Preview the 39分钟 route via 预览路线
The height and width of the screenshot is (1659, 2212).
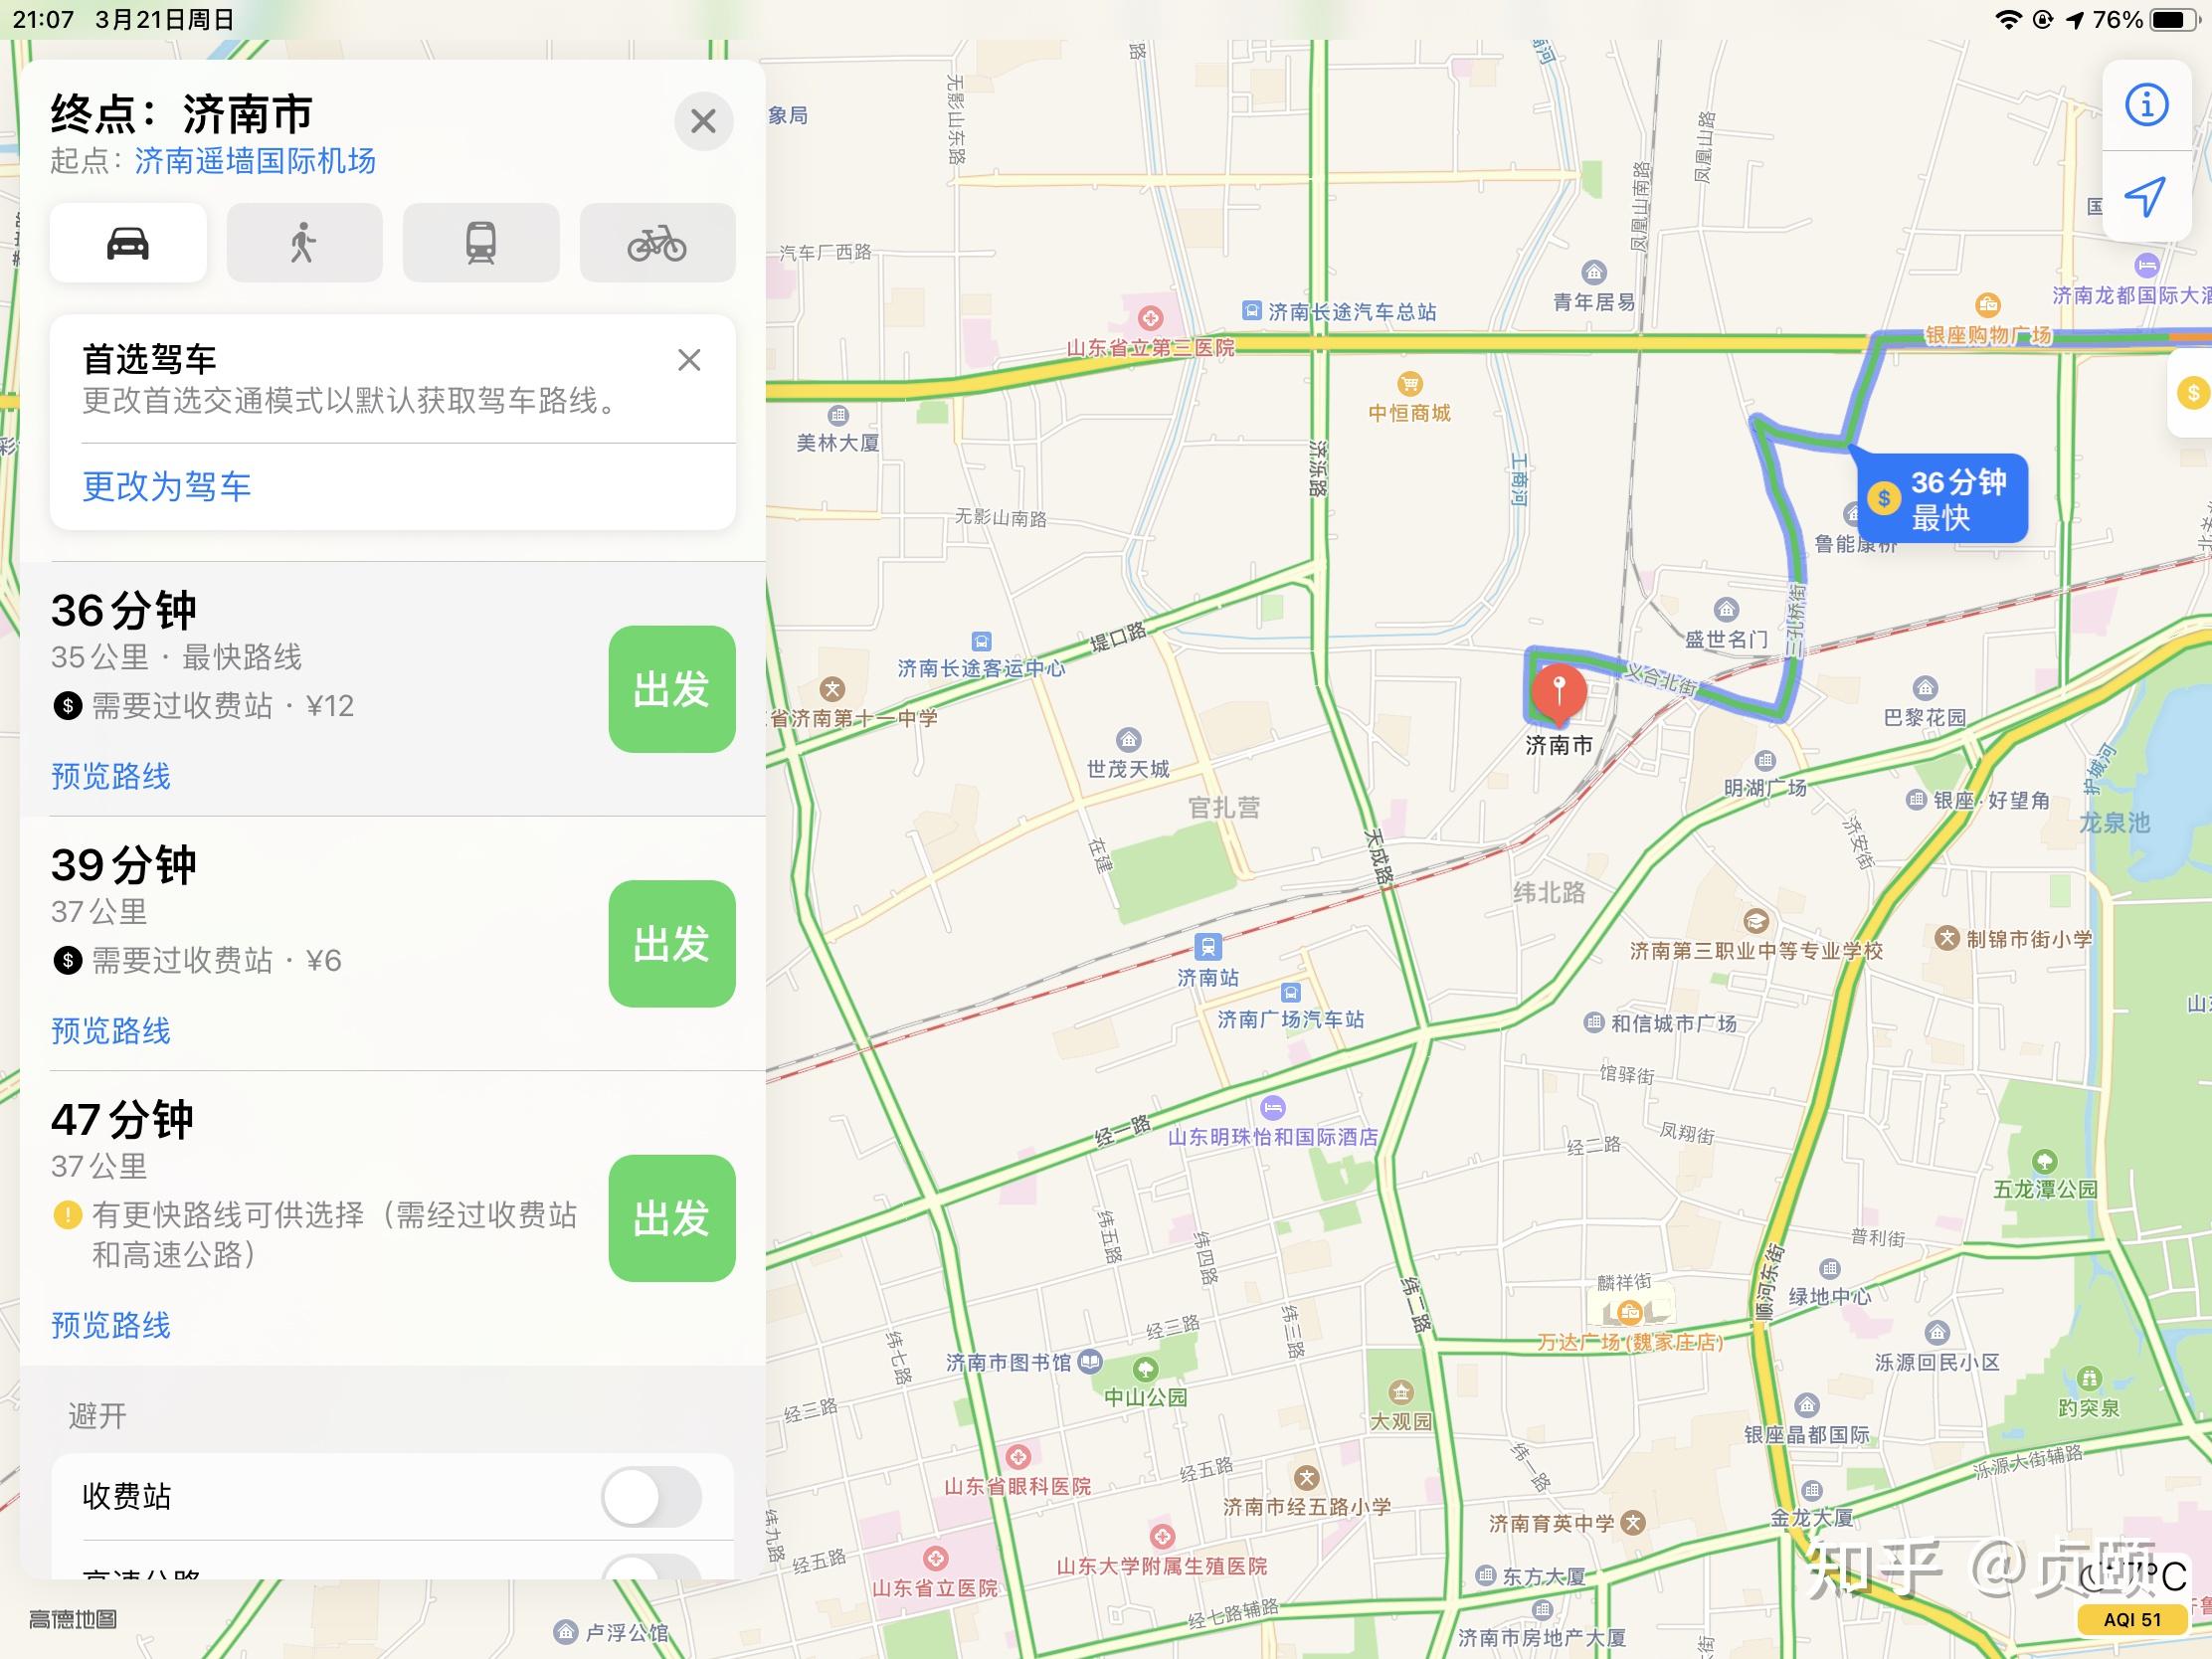pos(111,1031)
